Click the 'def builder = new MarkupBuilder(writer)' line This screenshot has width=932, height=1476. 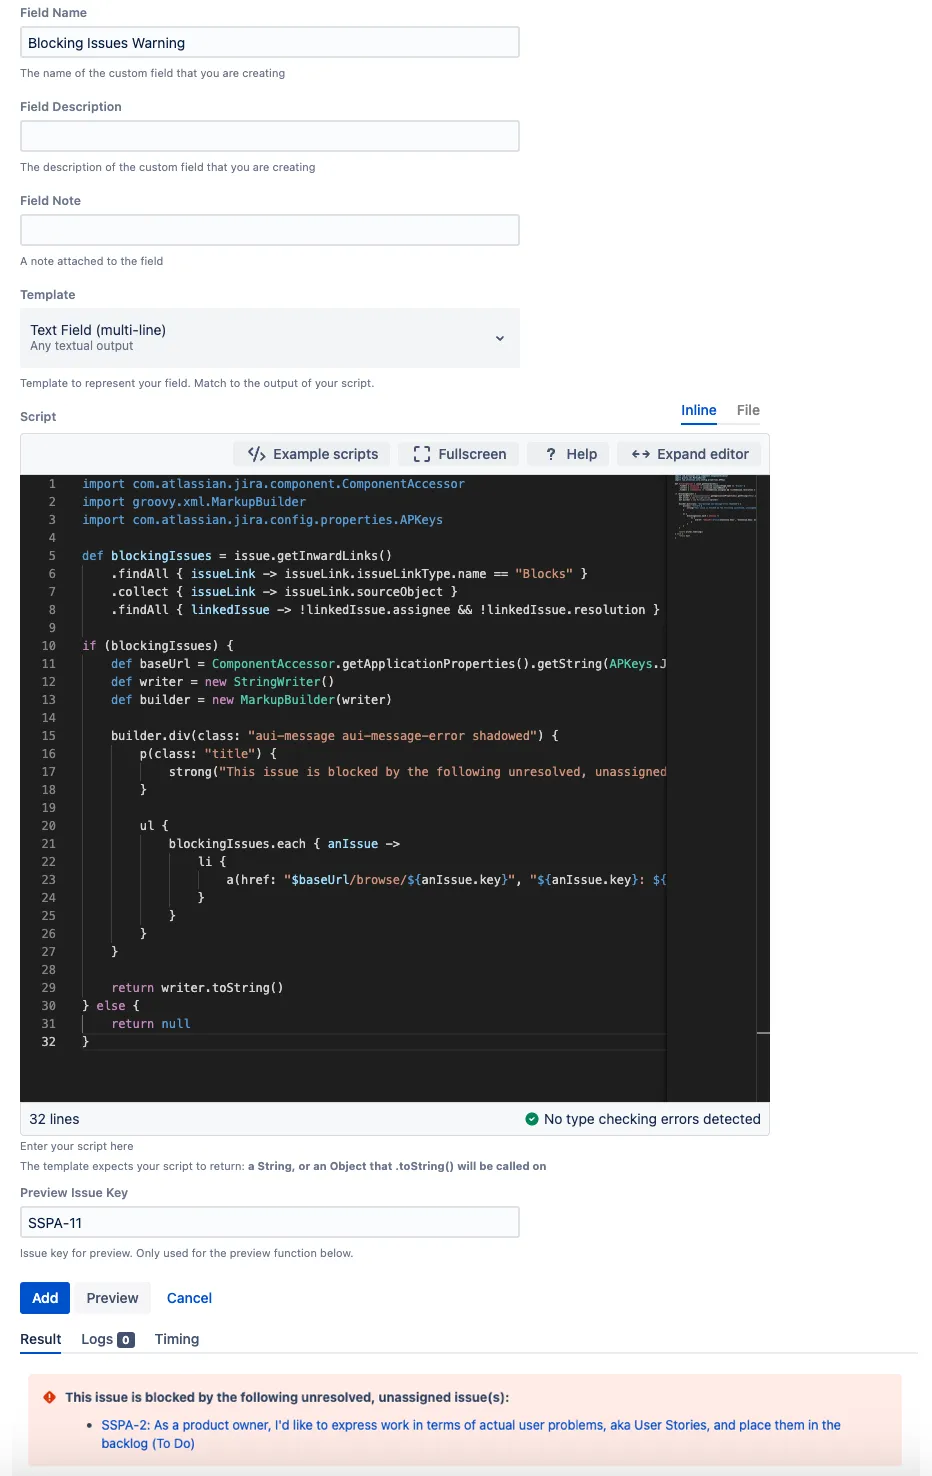point(251,700)
